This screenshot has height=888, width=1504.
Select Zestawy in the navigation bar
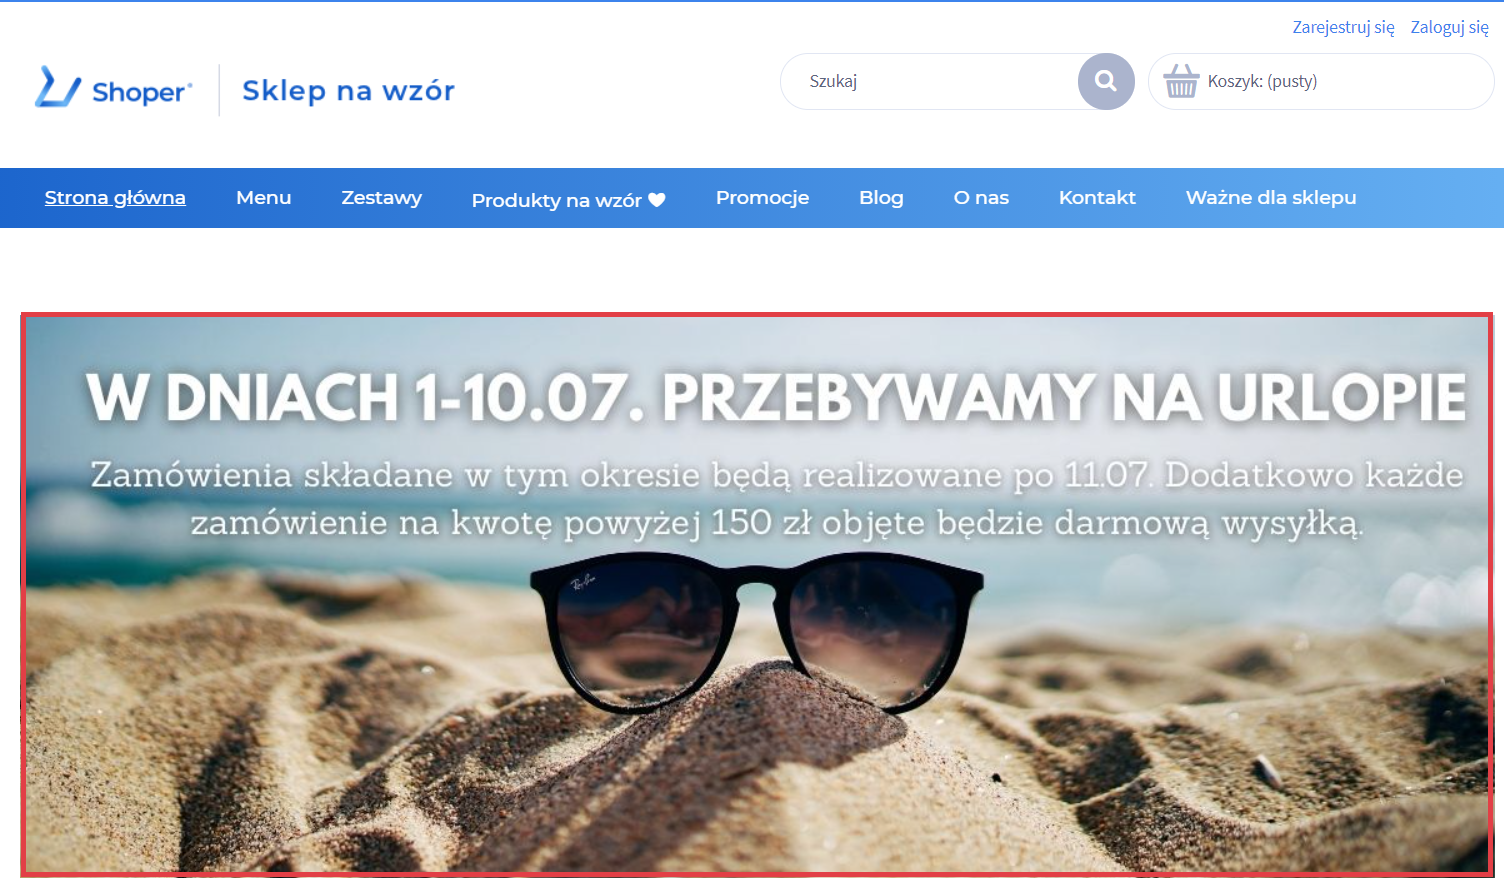point(382,198)
